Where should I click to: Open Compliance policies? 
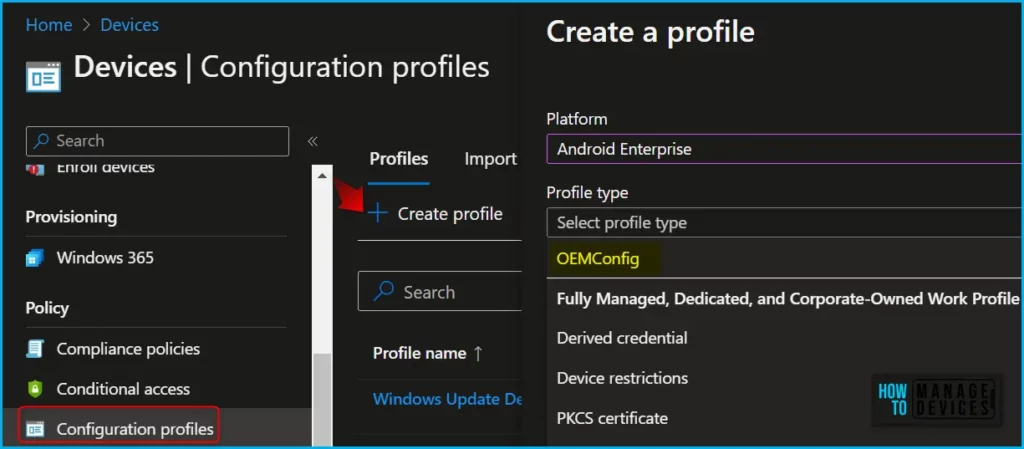point(128,349)
